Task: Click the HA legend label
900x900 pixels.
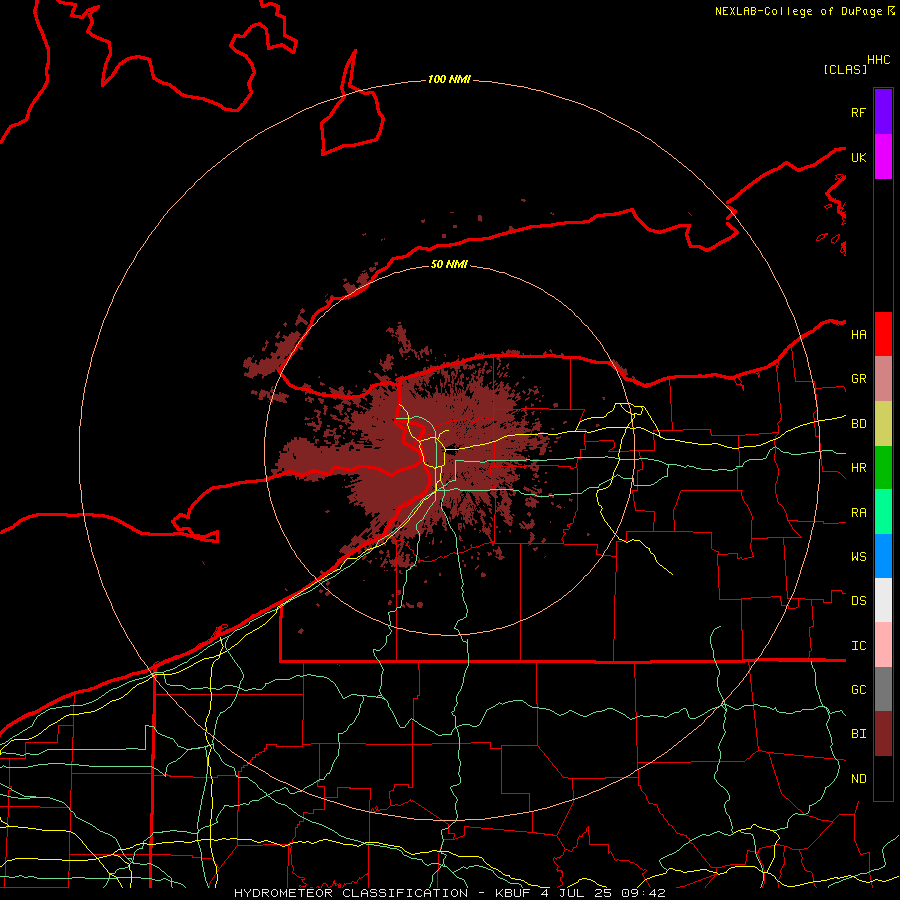Action: 858,335
